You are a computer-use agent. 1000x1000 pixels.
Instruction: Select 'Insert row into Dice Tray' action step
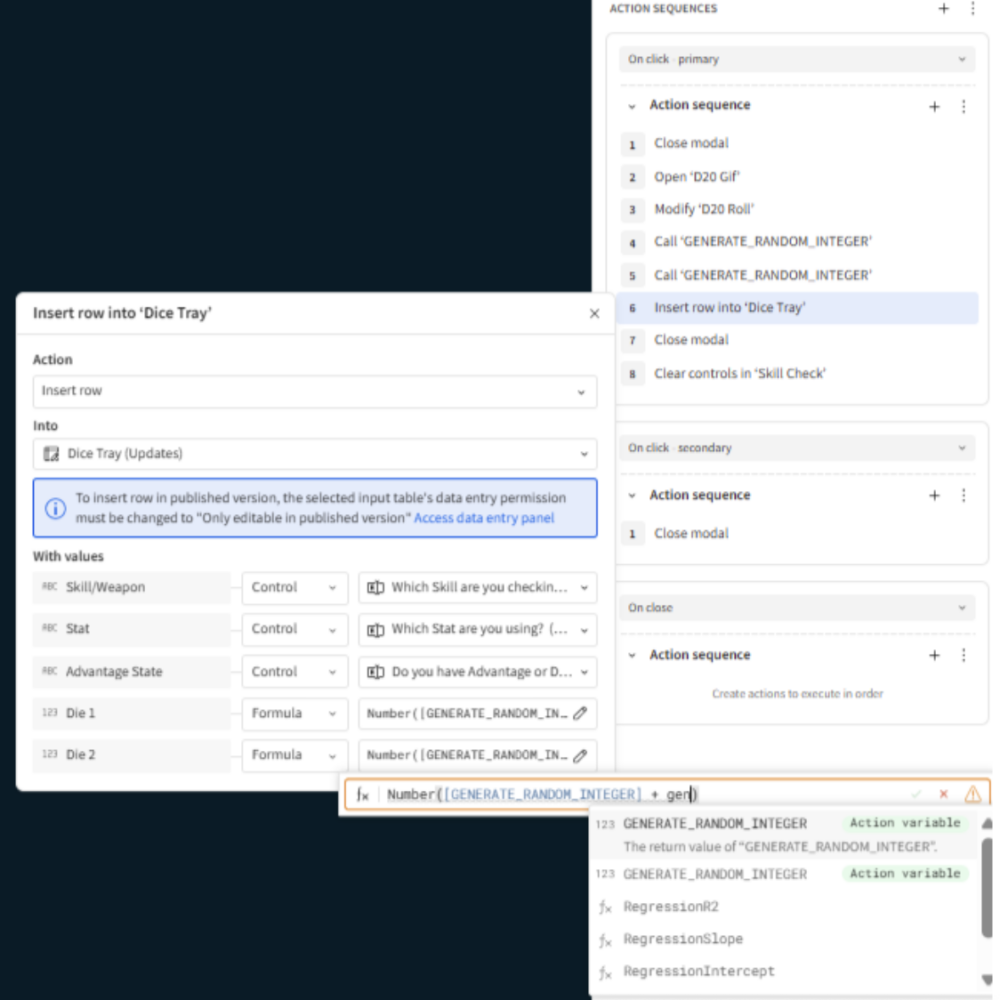coord(729,308)
